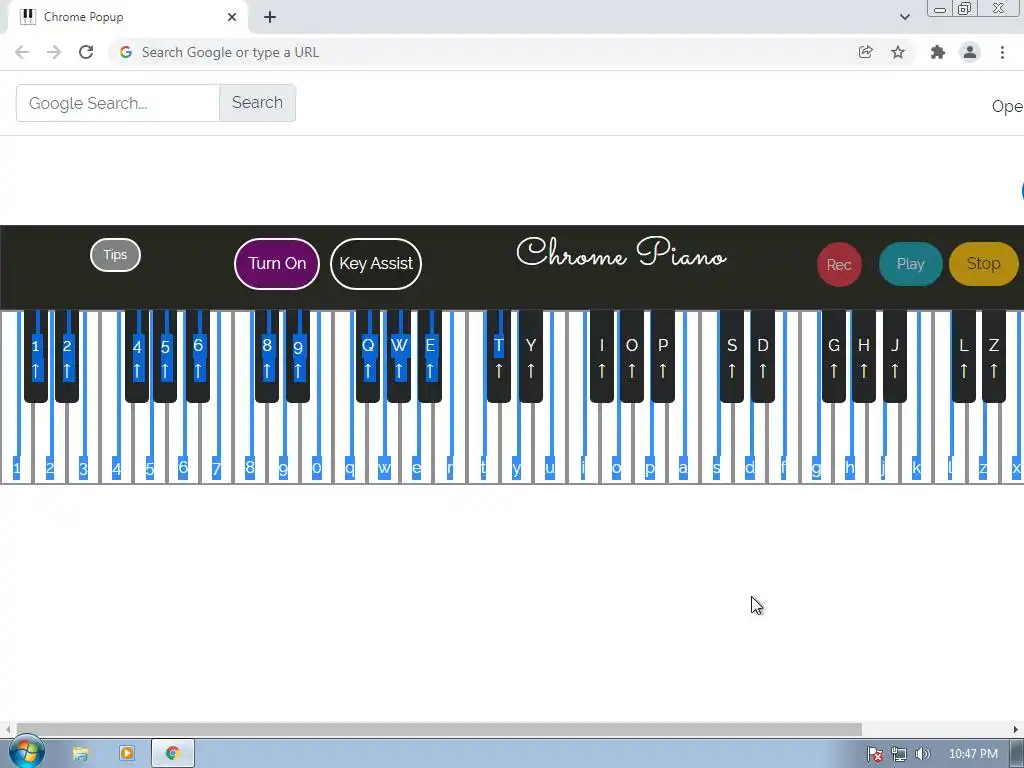The width and height of the screenshot is (1024, 768).
Task: Open a new tab with the plus icon
Action: pos(270,17)
